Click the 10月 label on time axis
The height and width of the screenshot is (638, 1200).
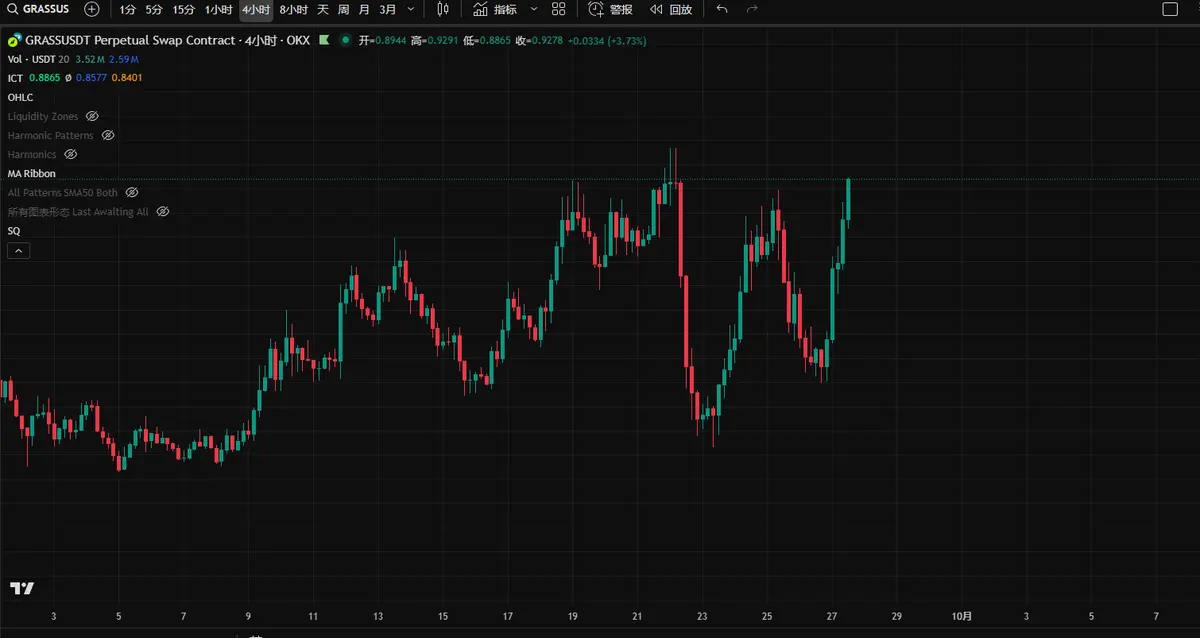960,616
